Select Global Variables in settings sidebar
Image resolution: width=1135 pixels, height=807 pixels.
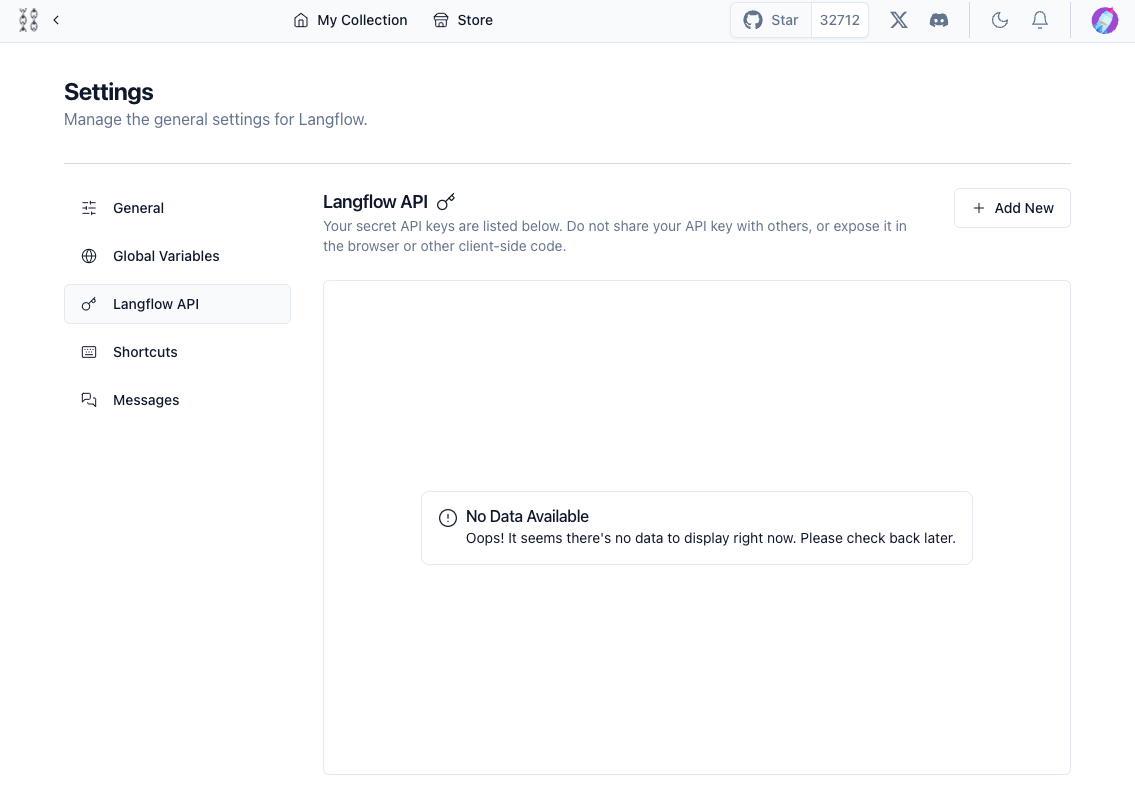177,256
